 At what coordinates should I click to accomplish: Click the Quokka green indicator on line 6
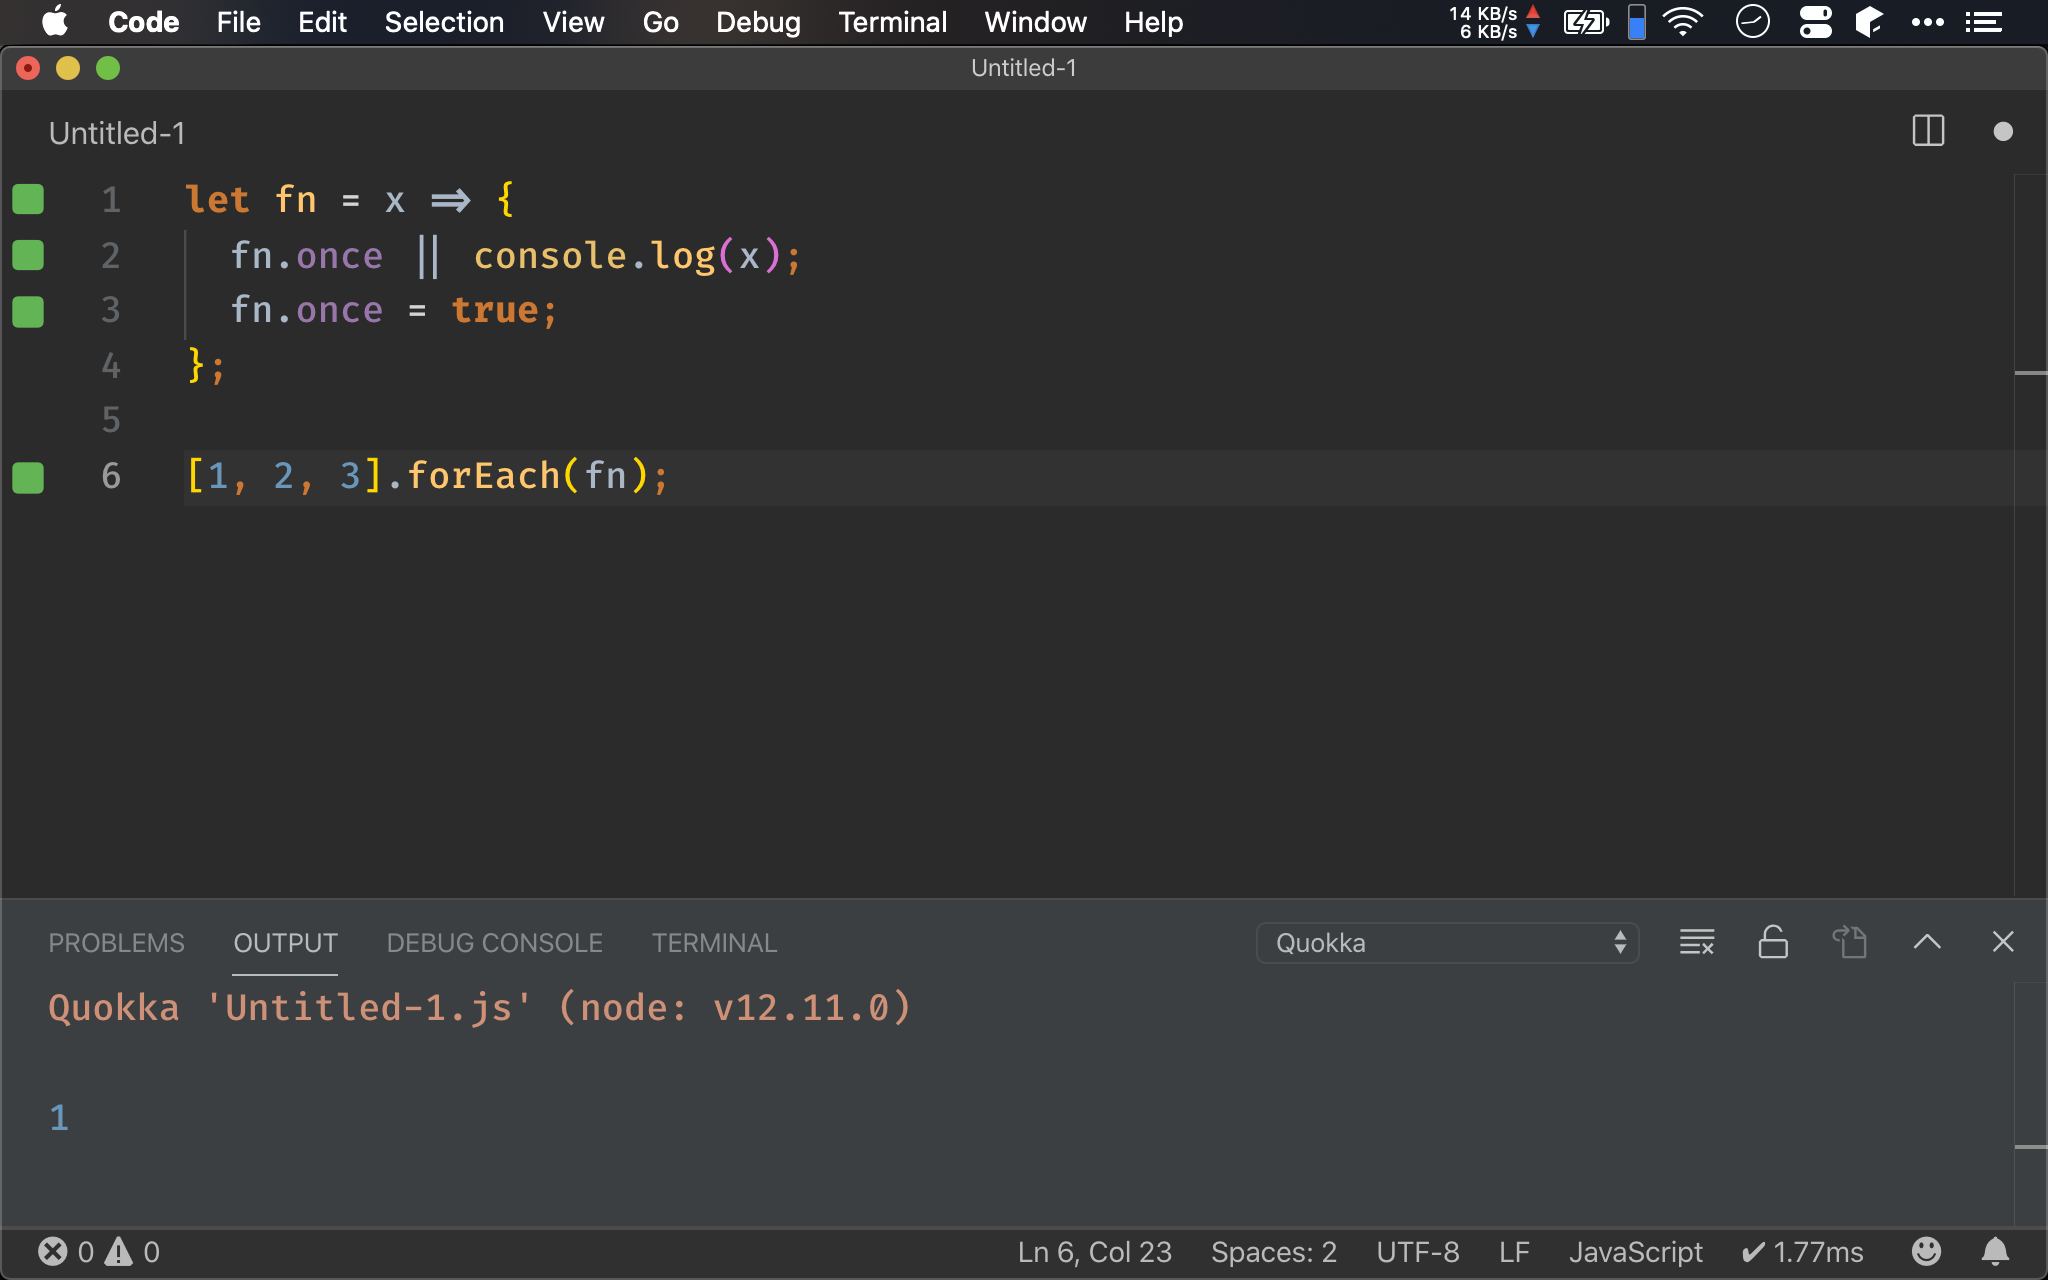[28, 477]
